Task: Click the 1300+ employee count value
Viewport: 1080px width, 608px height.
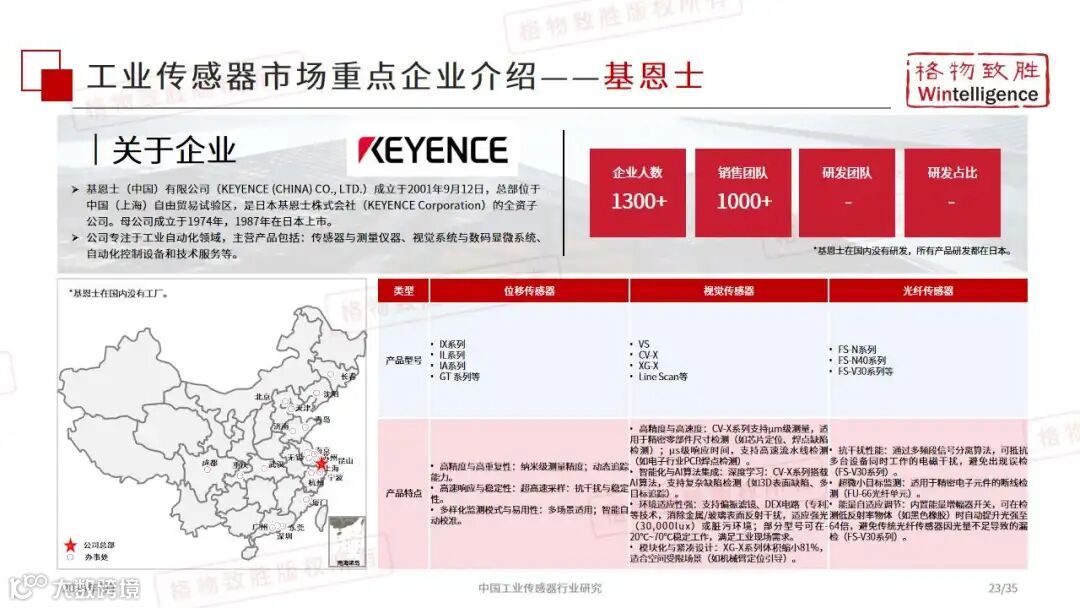Action: pyautogui.click(x=638, y=201)
